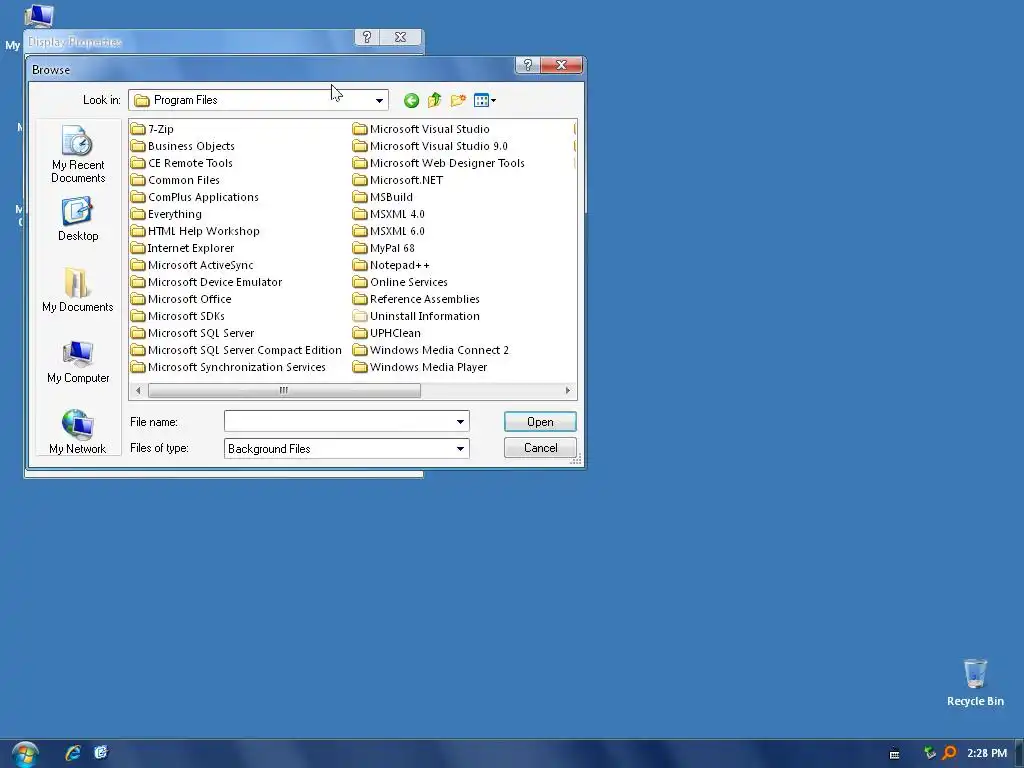Click the magnifier tray icon

tap(949, 753)
